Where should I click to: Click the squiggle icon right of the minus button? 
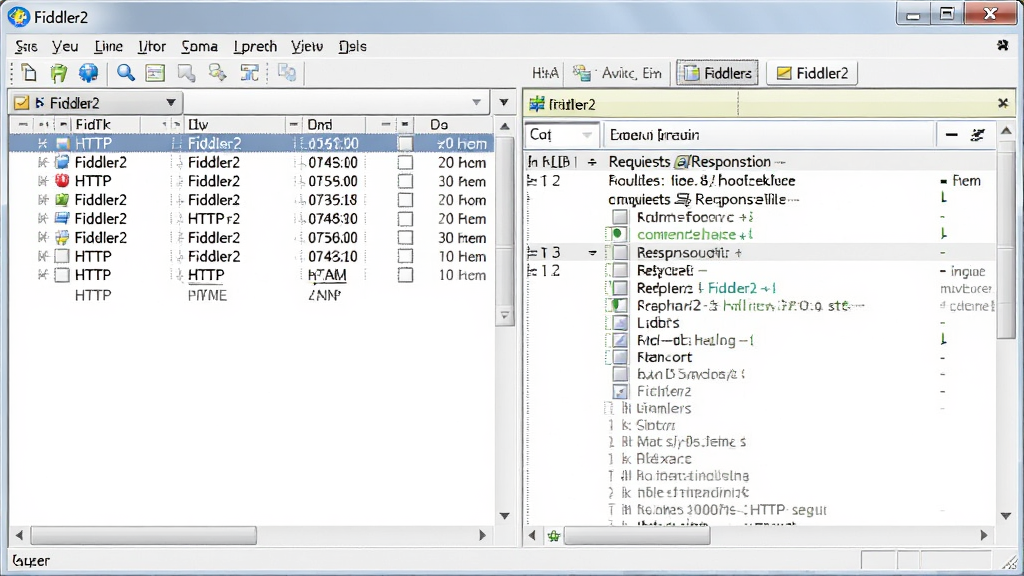[978, 135]
